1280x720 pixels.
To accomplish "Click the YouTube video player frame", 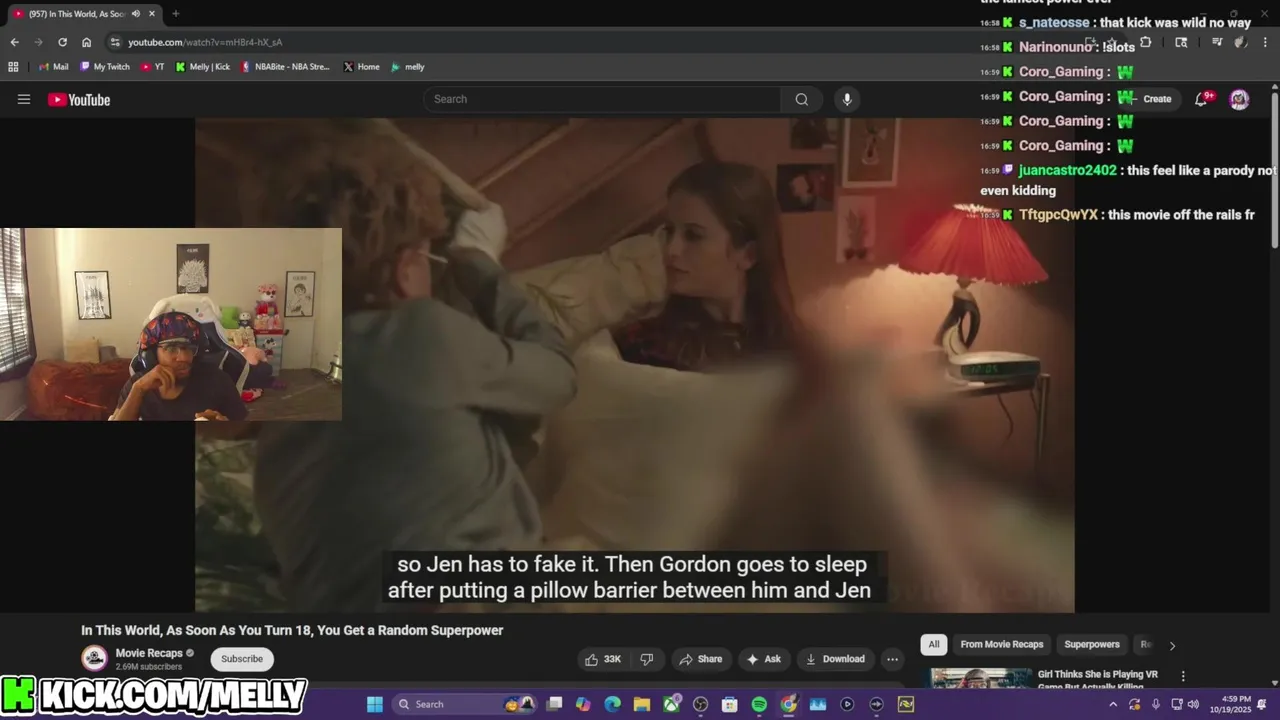I will 634,365.
